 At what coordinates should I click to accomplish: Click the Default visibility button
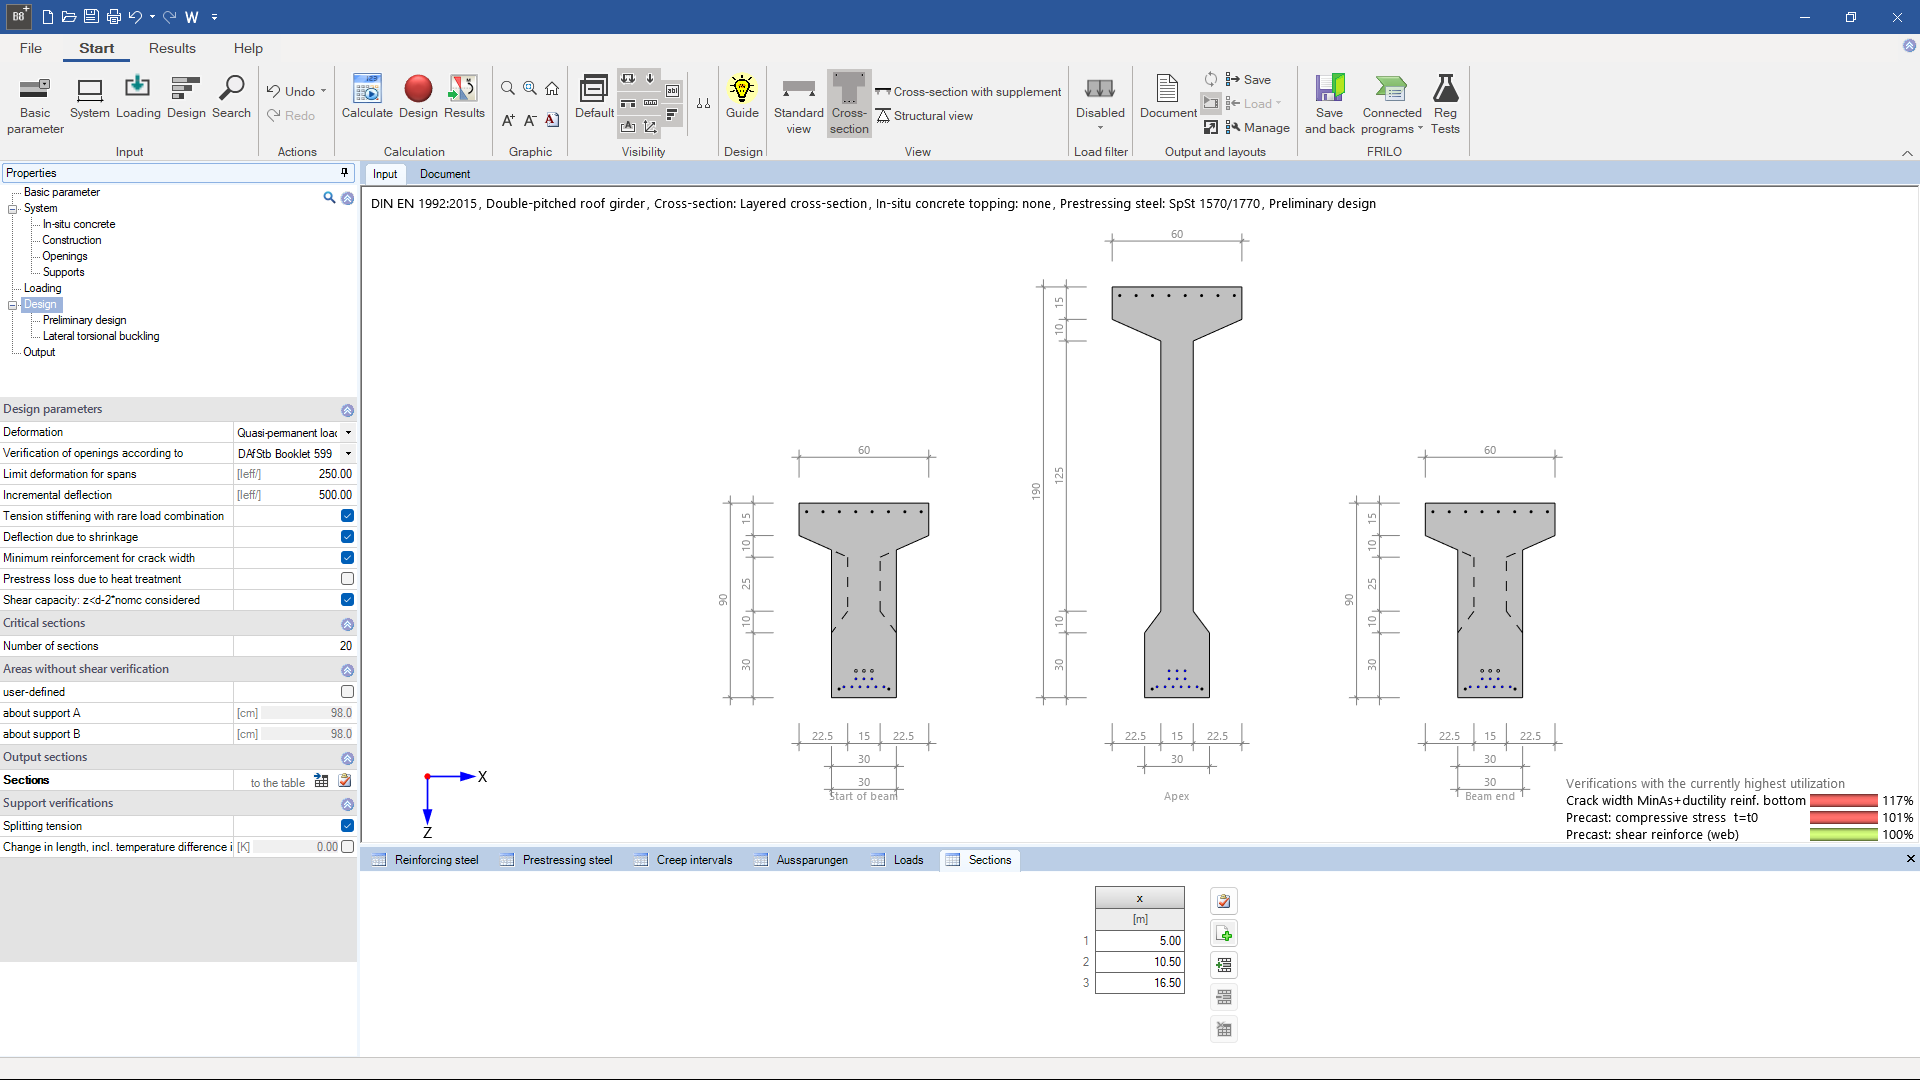(x=594, y=95)
